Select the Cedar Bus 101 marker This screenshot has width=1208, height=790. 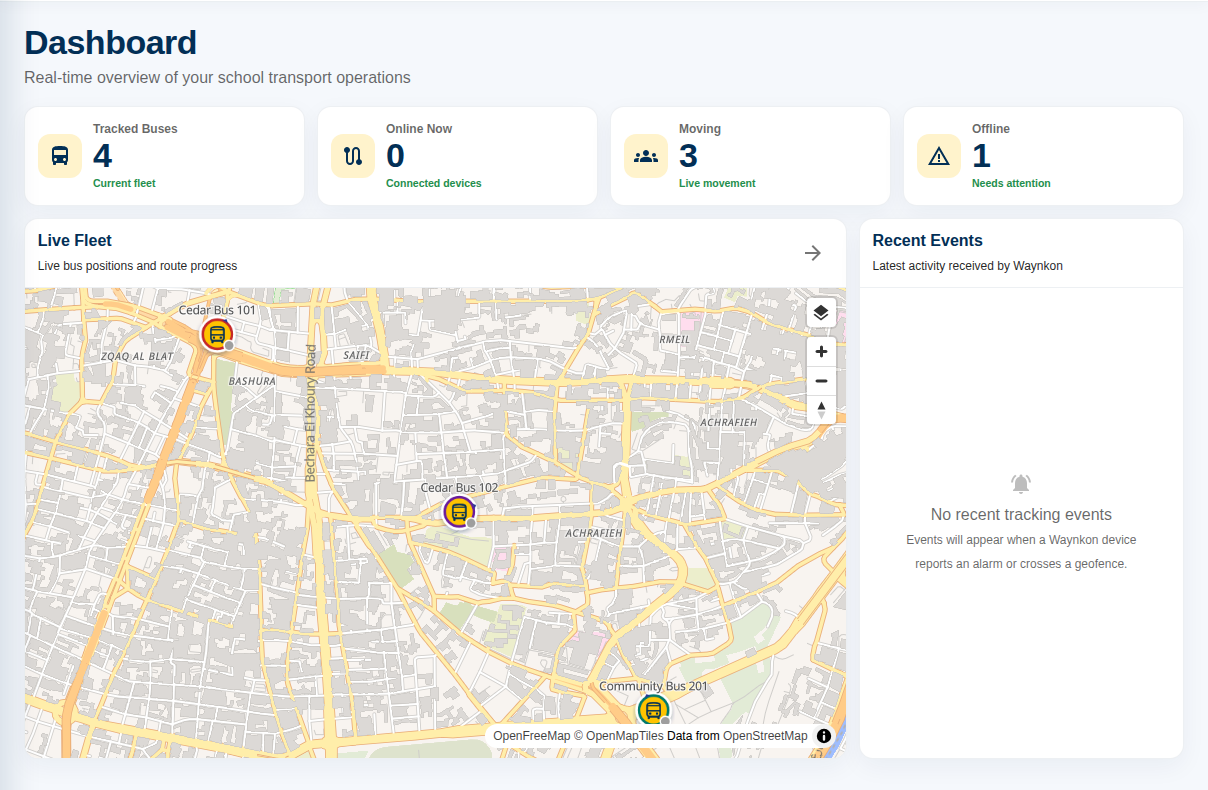pyautogui.click(x=217, y=335)
